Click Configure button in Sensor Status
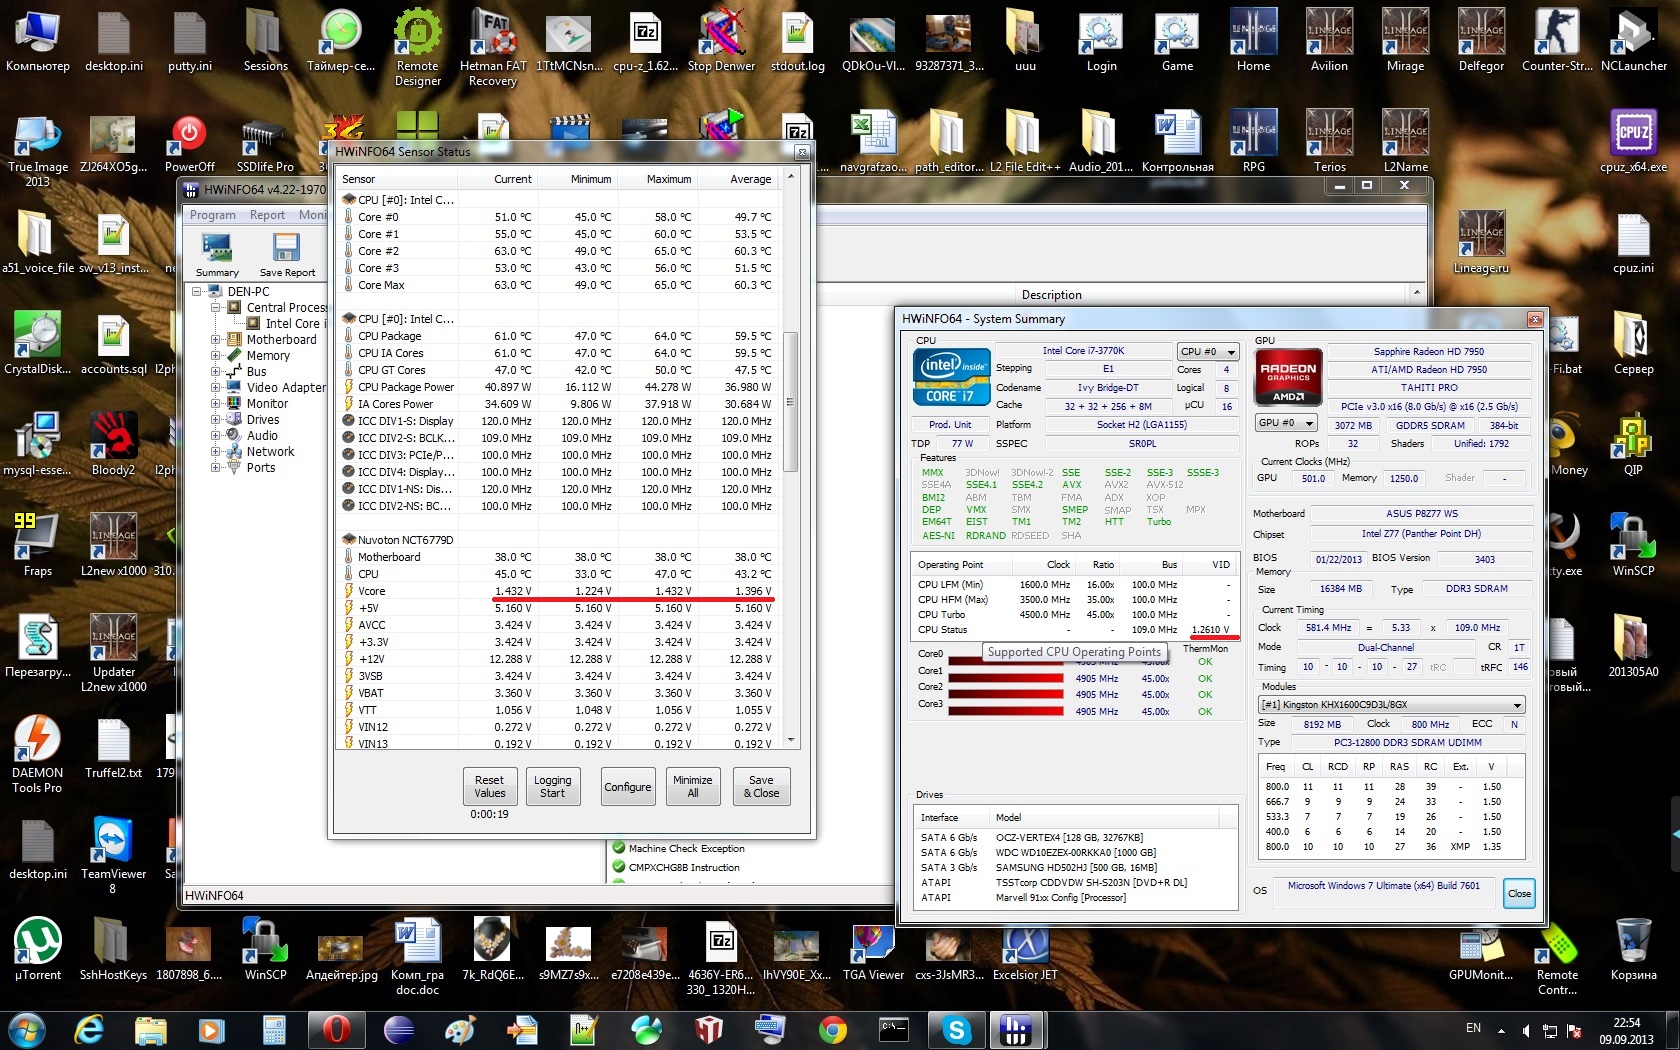 point(628,787)
